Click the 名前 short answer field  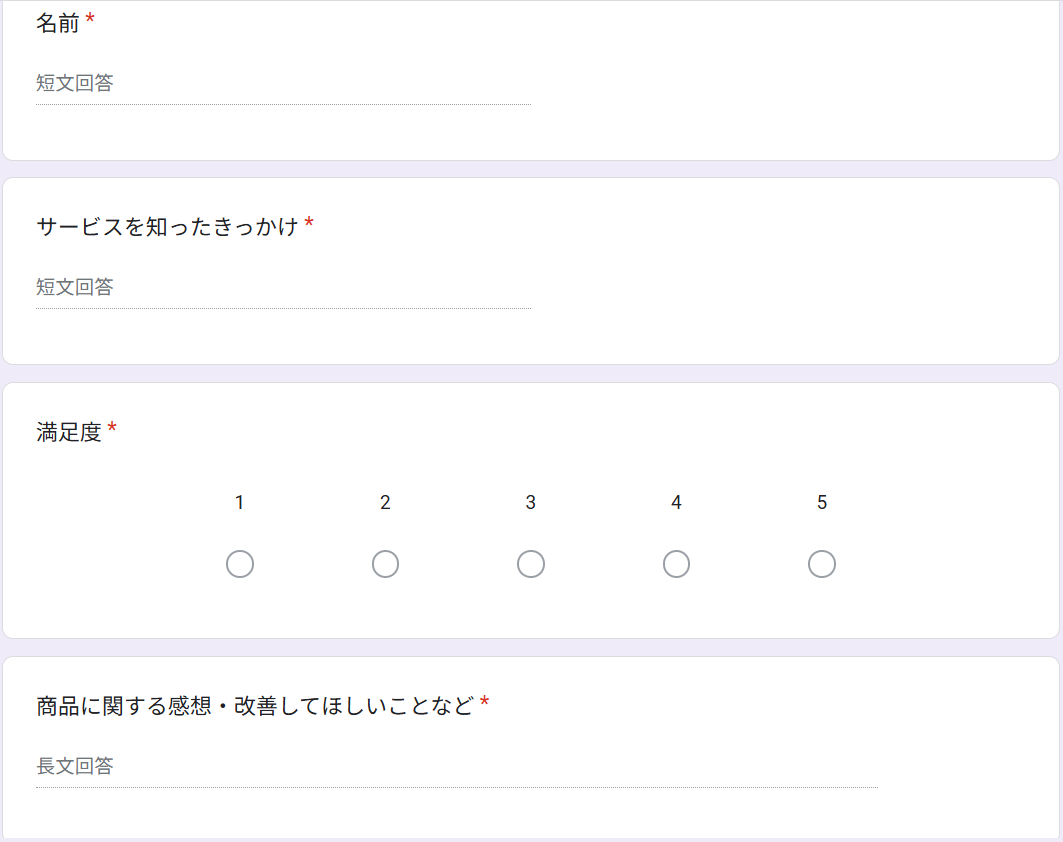point(283,84)
